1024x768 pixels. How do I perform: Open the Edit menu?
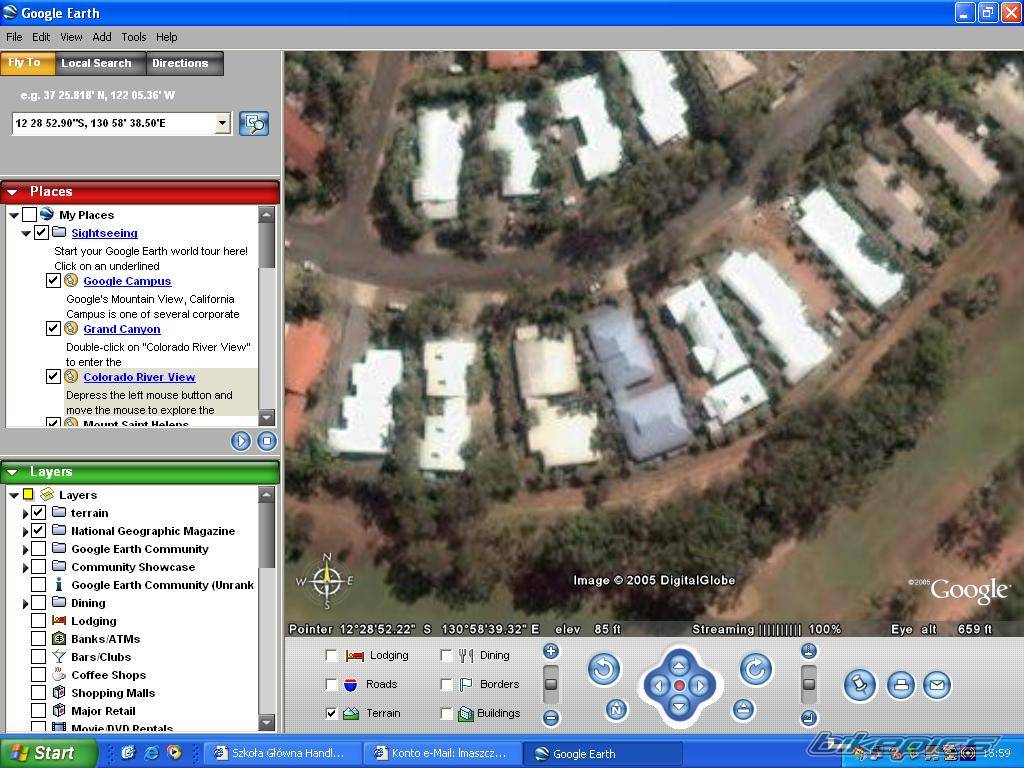pyautogui.click(x=41, y=37)
